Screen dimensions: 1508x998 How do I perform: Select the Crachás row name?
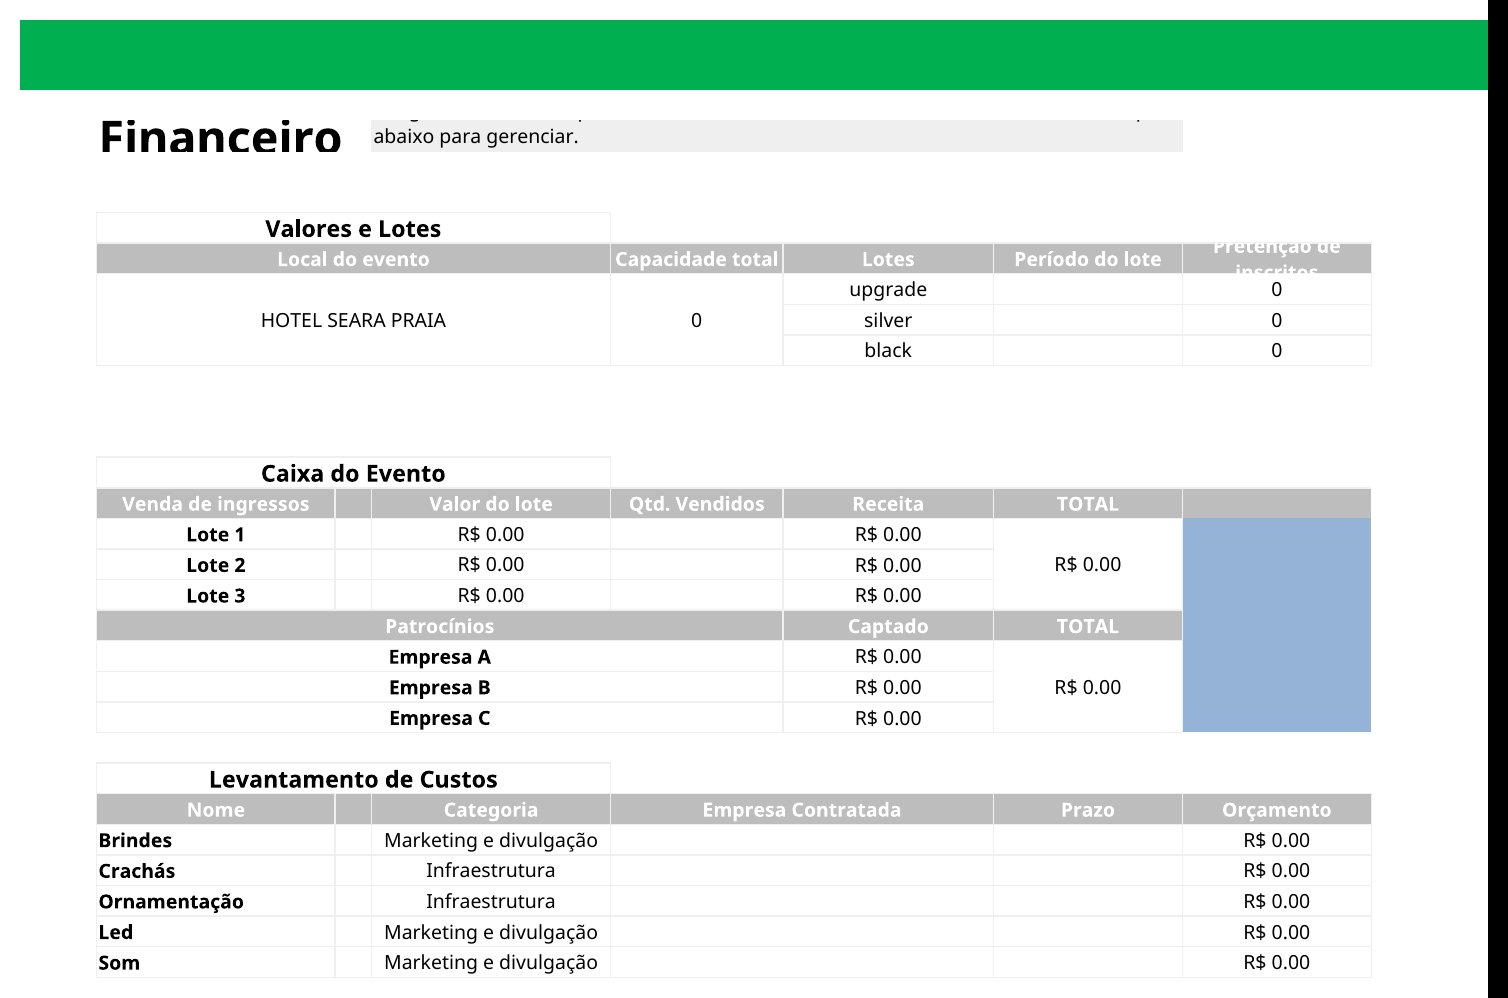(x=215, y=871)
